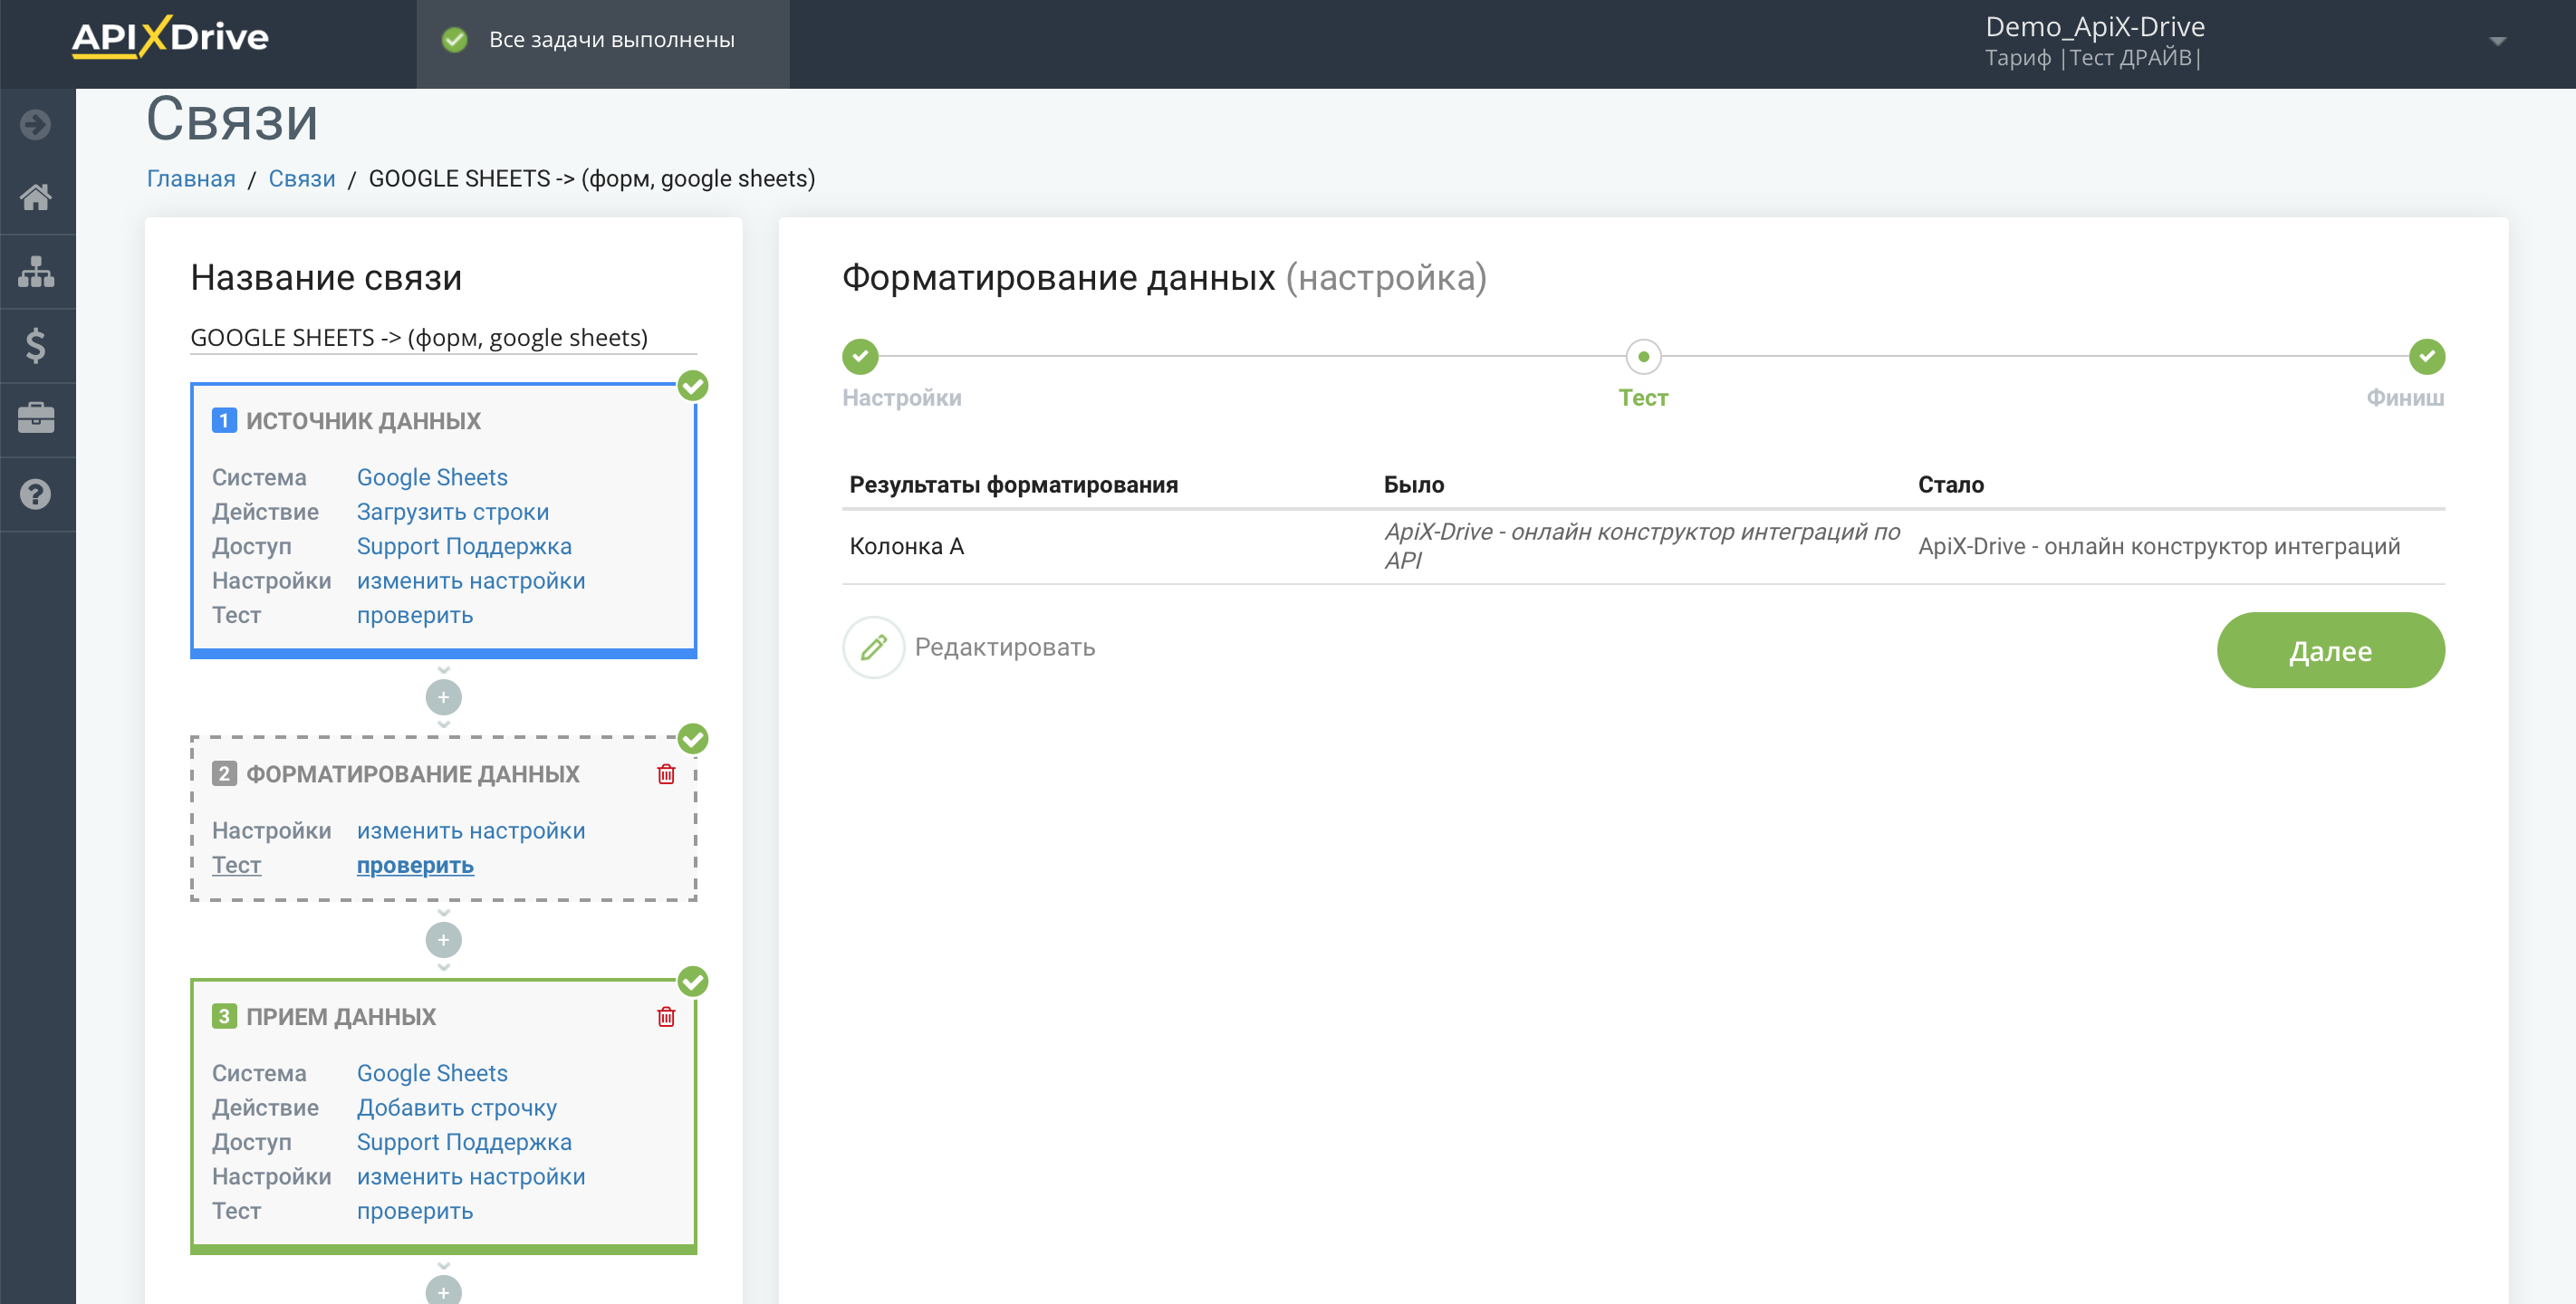
Task: Open the briefcase icon in the sidebar
Action: click(36, 418)
